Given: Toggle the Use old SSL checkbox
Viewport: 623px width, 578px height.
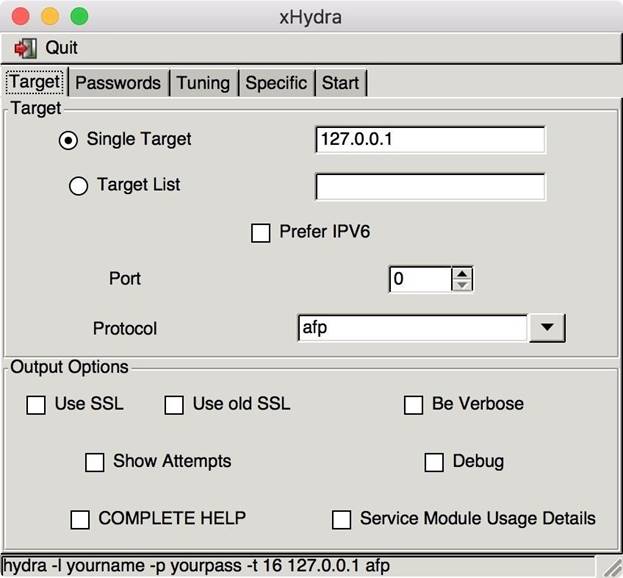Looking at the screenshot, I should (x=174, y=405).
